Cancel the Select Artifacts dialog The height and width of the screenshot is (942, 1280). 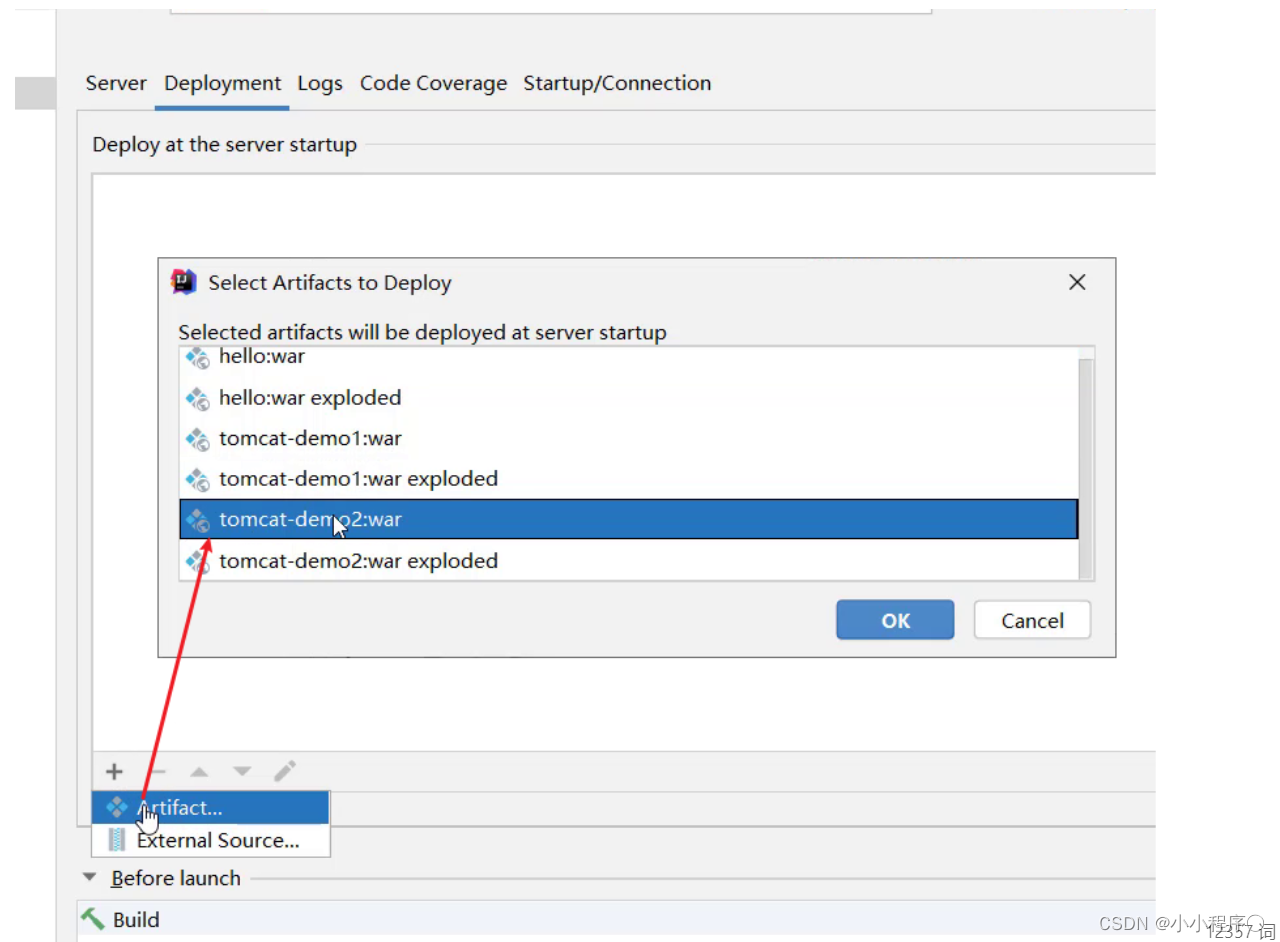pos(1032,620)
